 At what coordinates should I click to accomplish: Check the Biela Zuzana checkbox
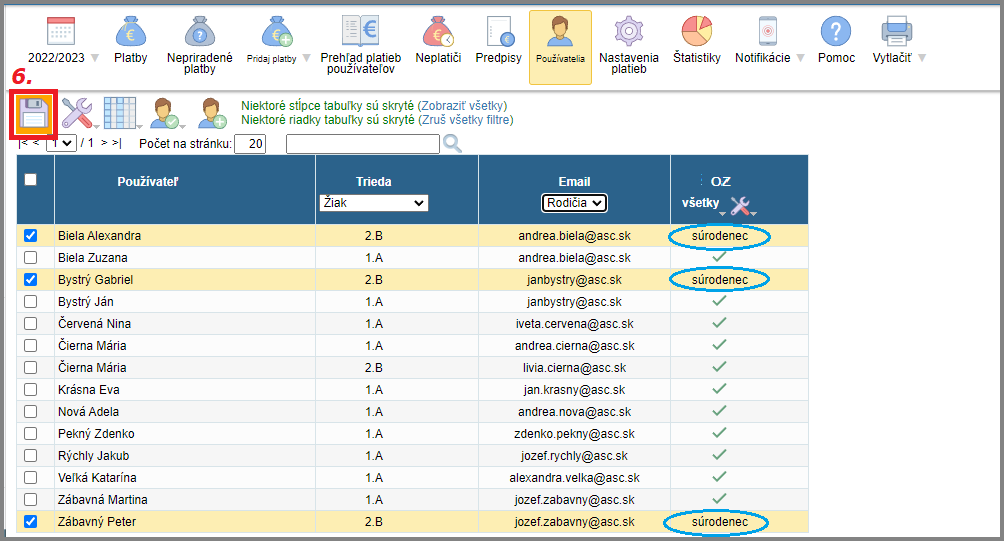31,257
